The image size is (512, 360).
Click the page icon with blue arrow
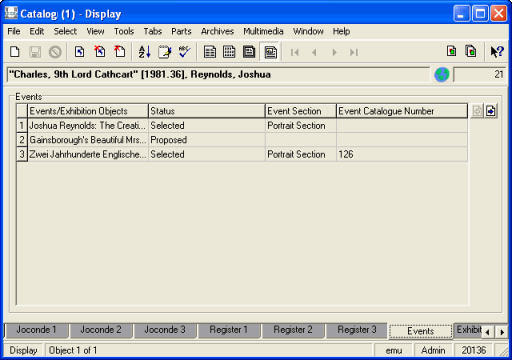pos(79,52)
